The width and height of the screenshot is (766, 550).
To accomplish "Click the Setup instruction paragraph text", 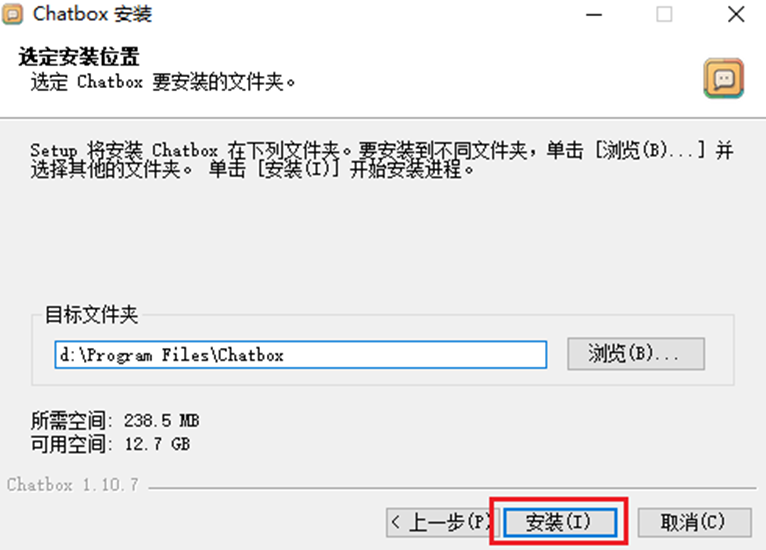I will [382, 160].
